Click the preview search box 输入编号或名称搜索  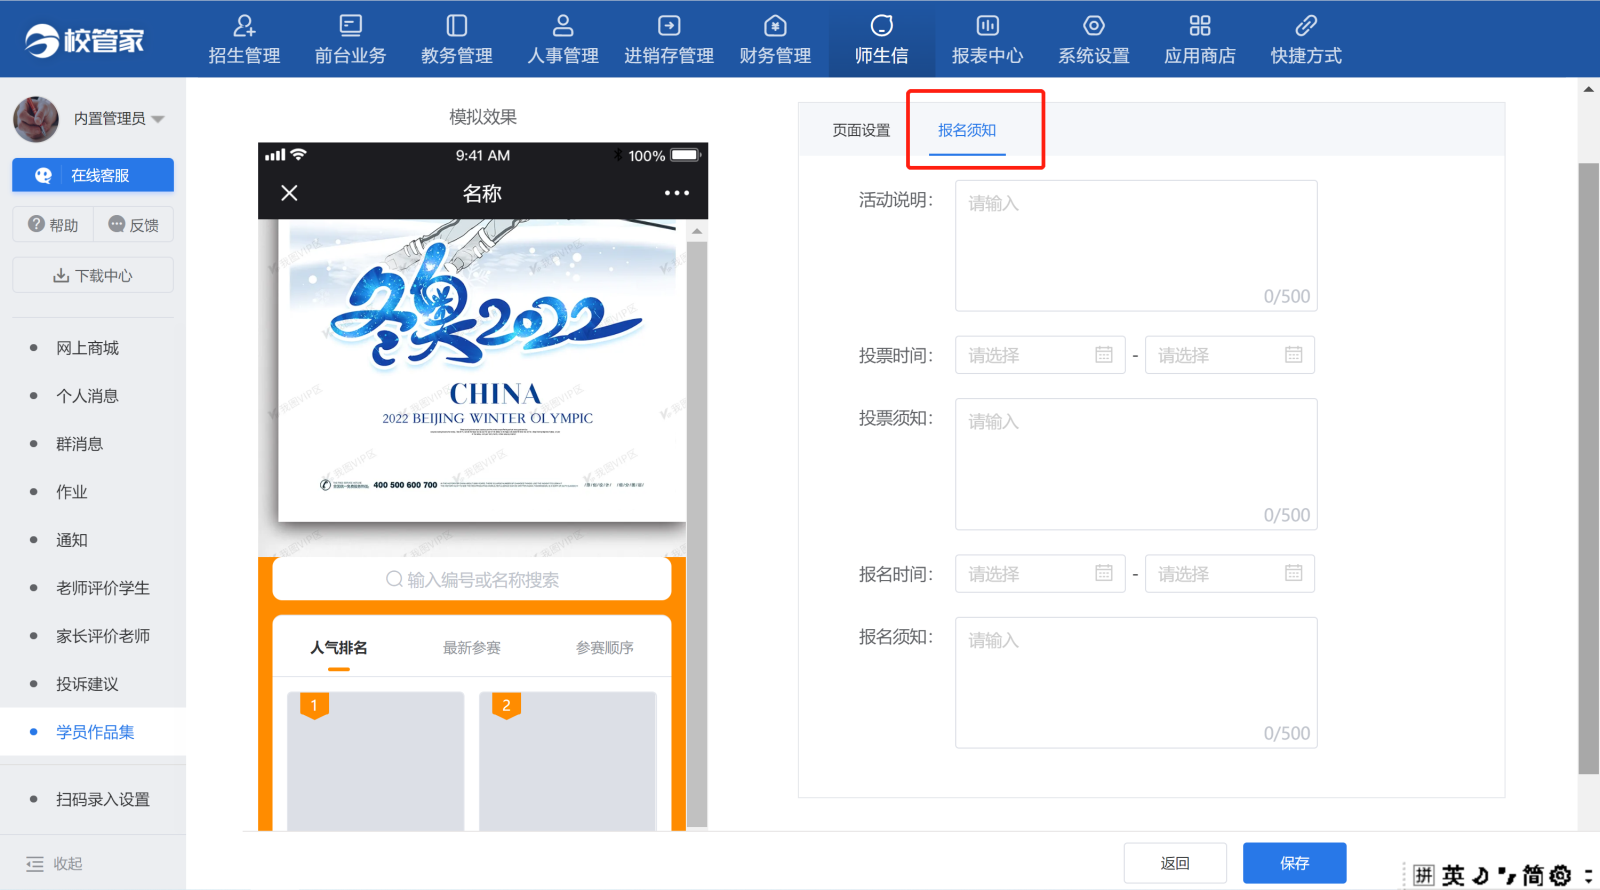472,579
